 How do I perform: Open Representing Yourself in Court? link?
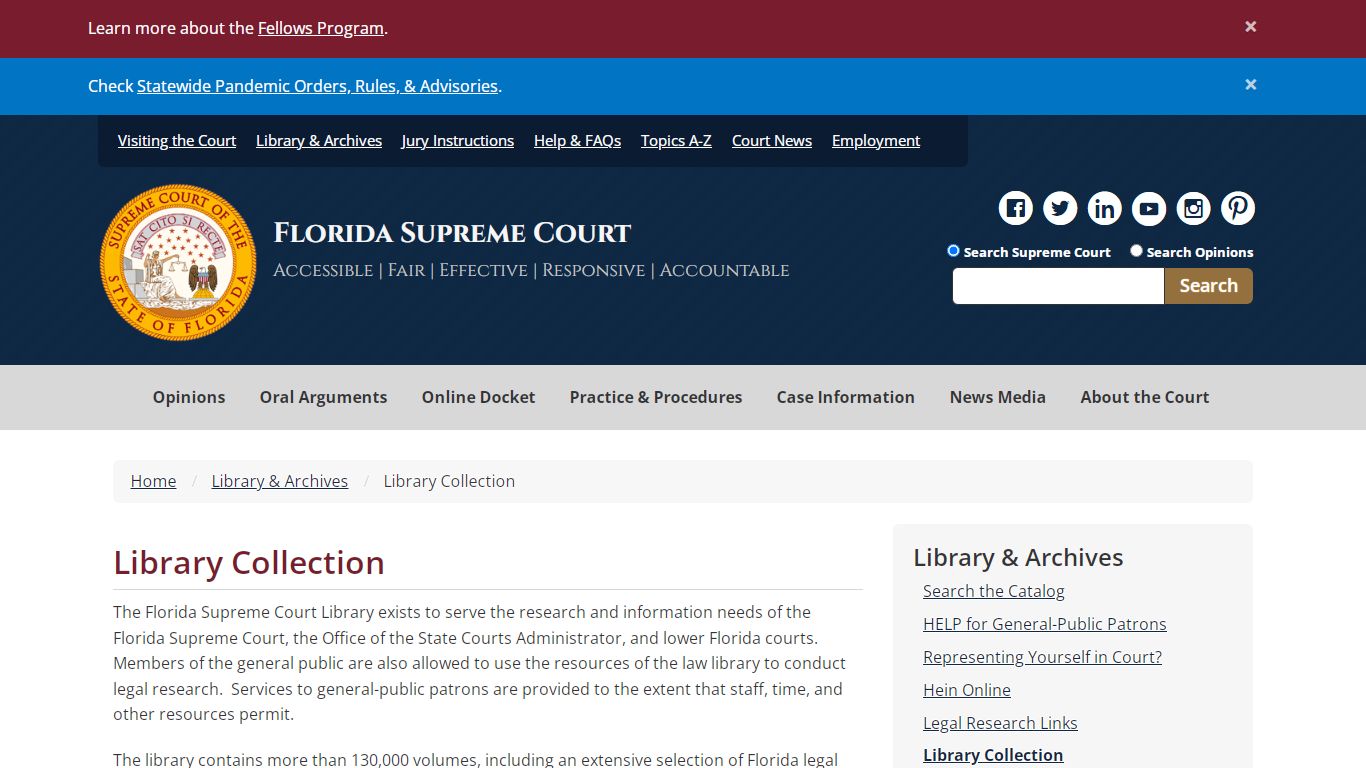[x=1043, y=657]
